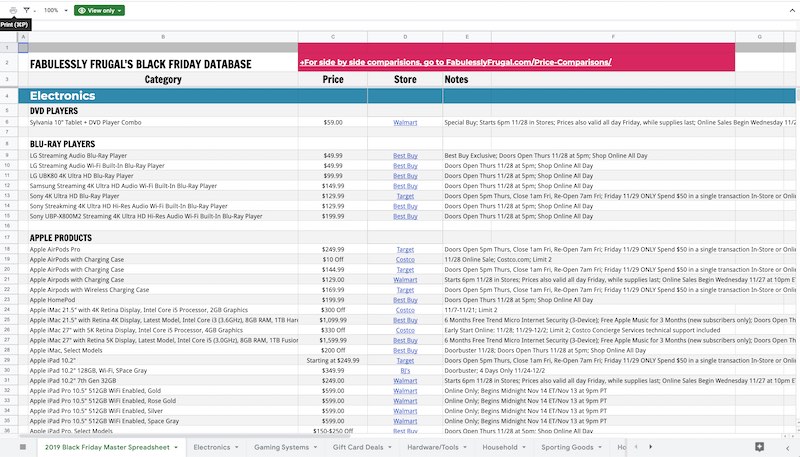The image size is (800, 457).
Task: Open Best Buy link in Apple iMac, Select Models row
Action: 405,350
